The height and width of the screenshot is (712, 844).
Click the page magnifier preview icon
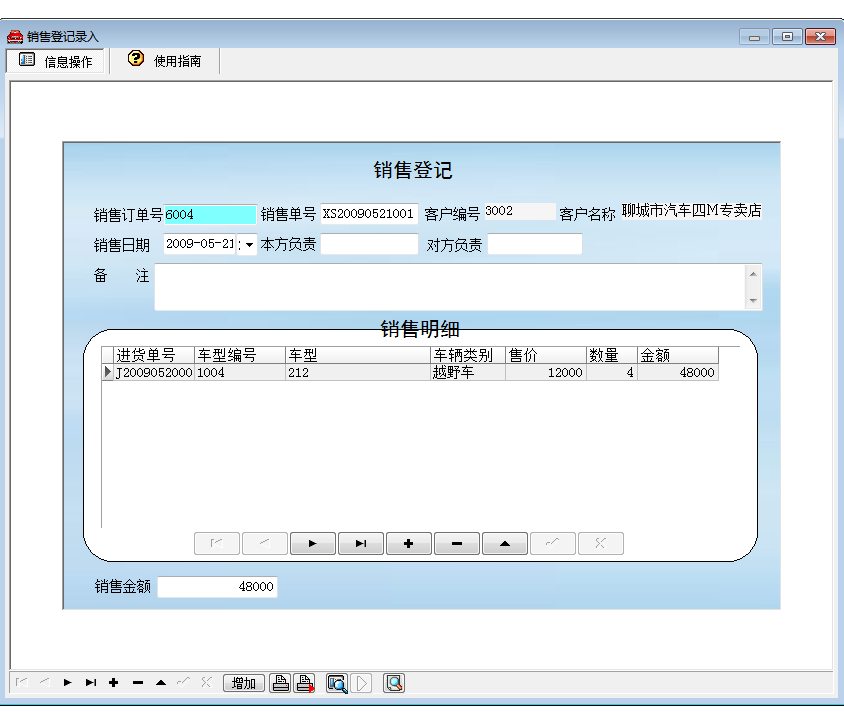(x=394, y=683)
